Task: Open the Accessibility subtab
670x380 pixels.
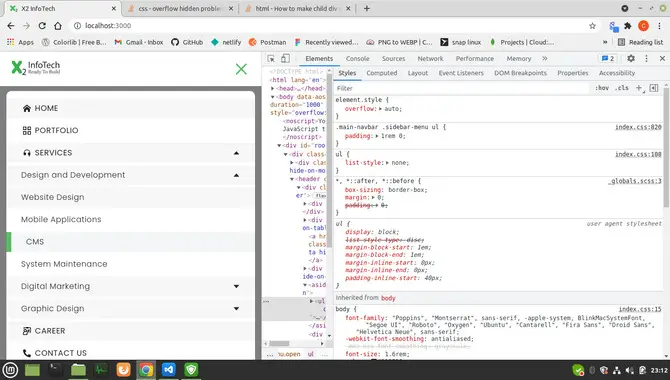Action: pyautogui.click(x=617, y=73)
